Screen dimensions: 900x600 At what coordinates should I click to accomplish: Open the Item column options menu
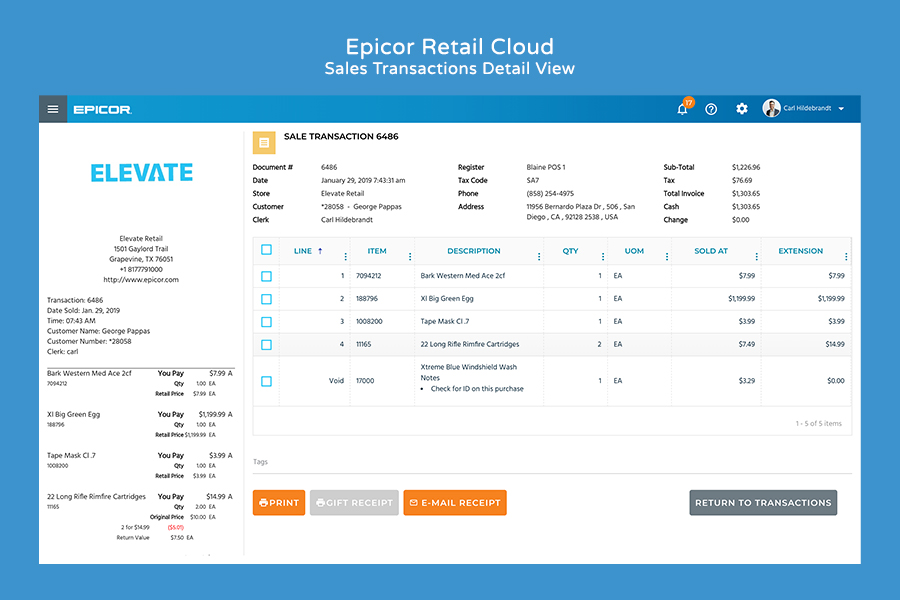[408, 256]
